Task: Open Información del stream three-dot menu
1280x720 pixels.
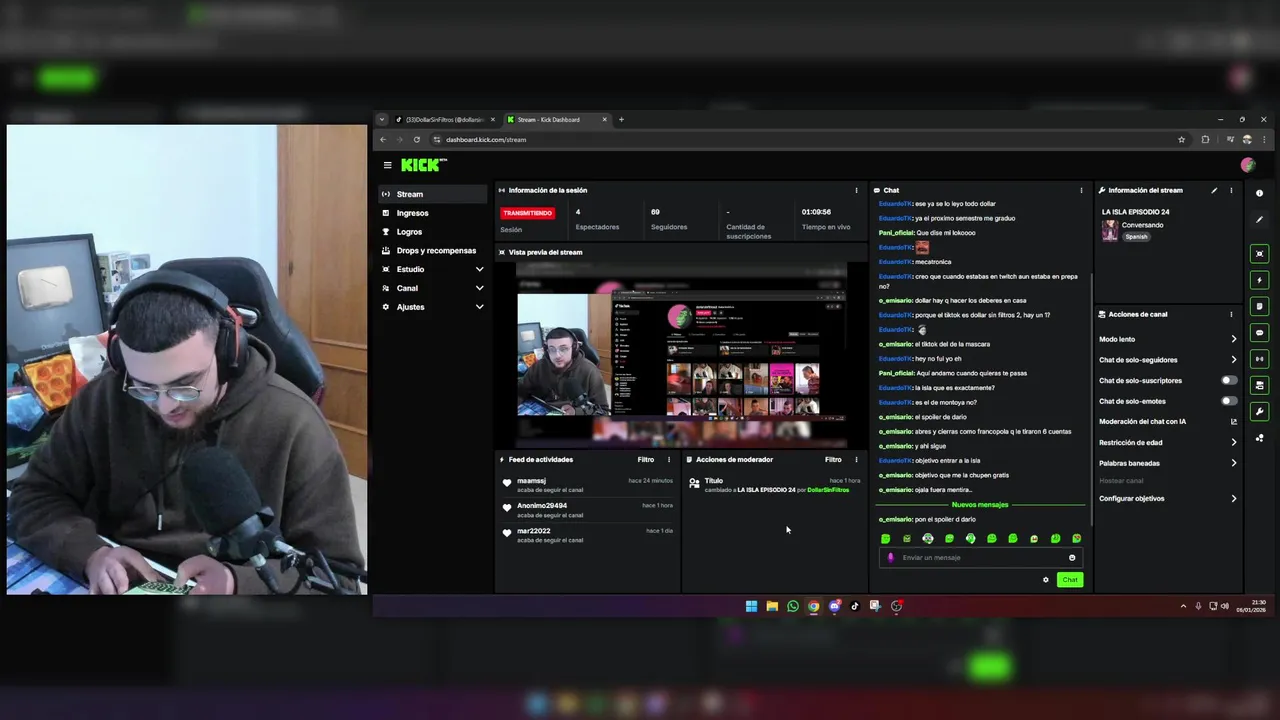Action: 1231,190
